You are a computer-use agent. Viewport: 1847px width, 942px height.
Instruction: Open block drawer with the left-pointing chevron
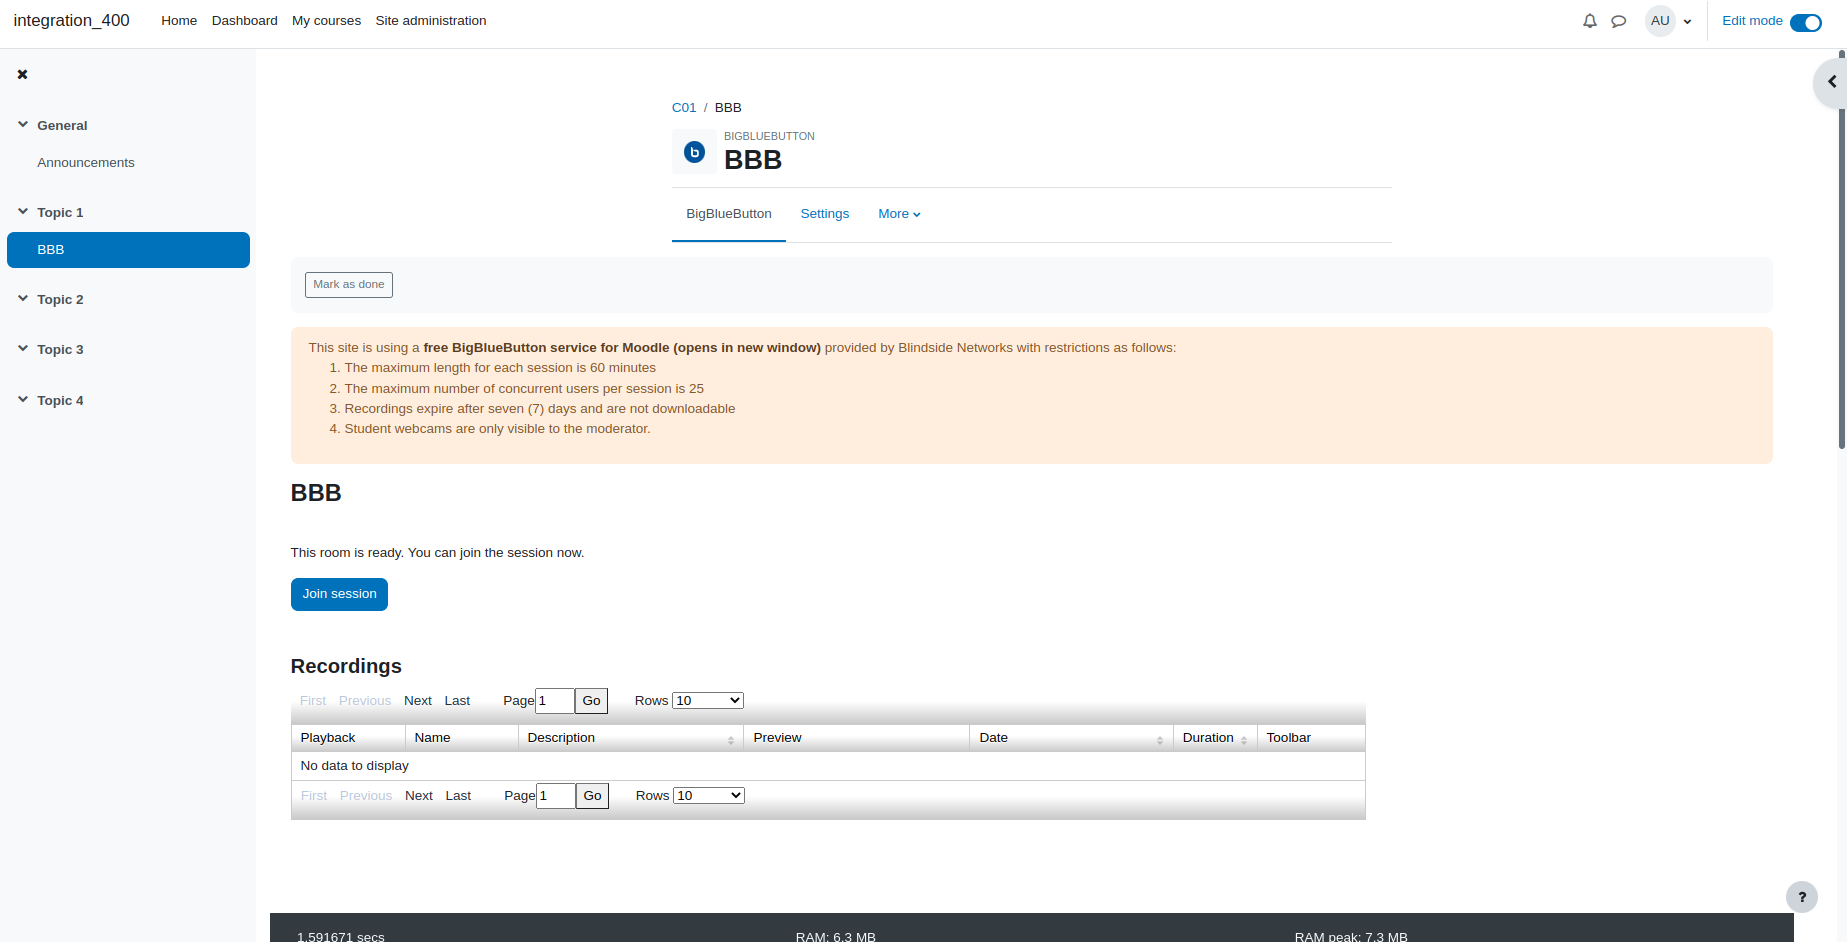1831,82
